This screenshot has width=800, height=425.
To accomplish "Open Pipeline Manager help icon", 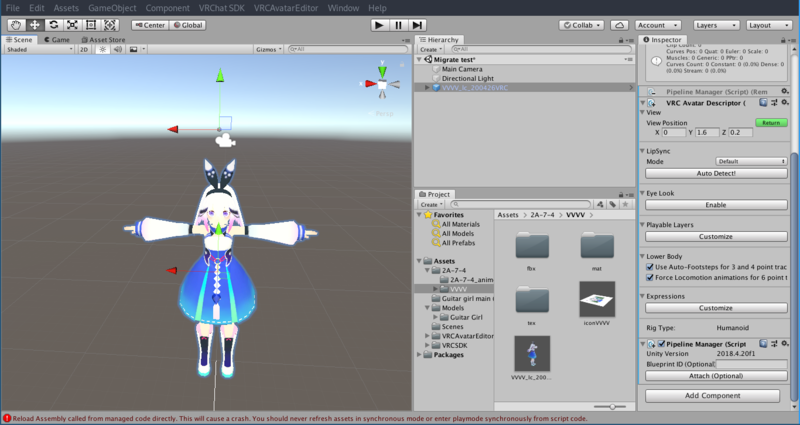I will 763,343.
